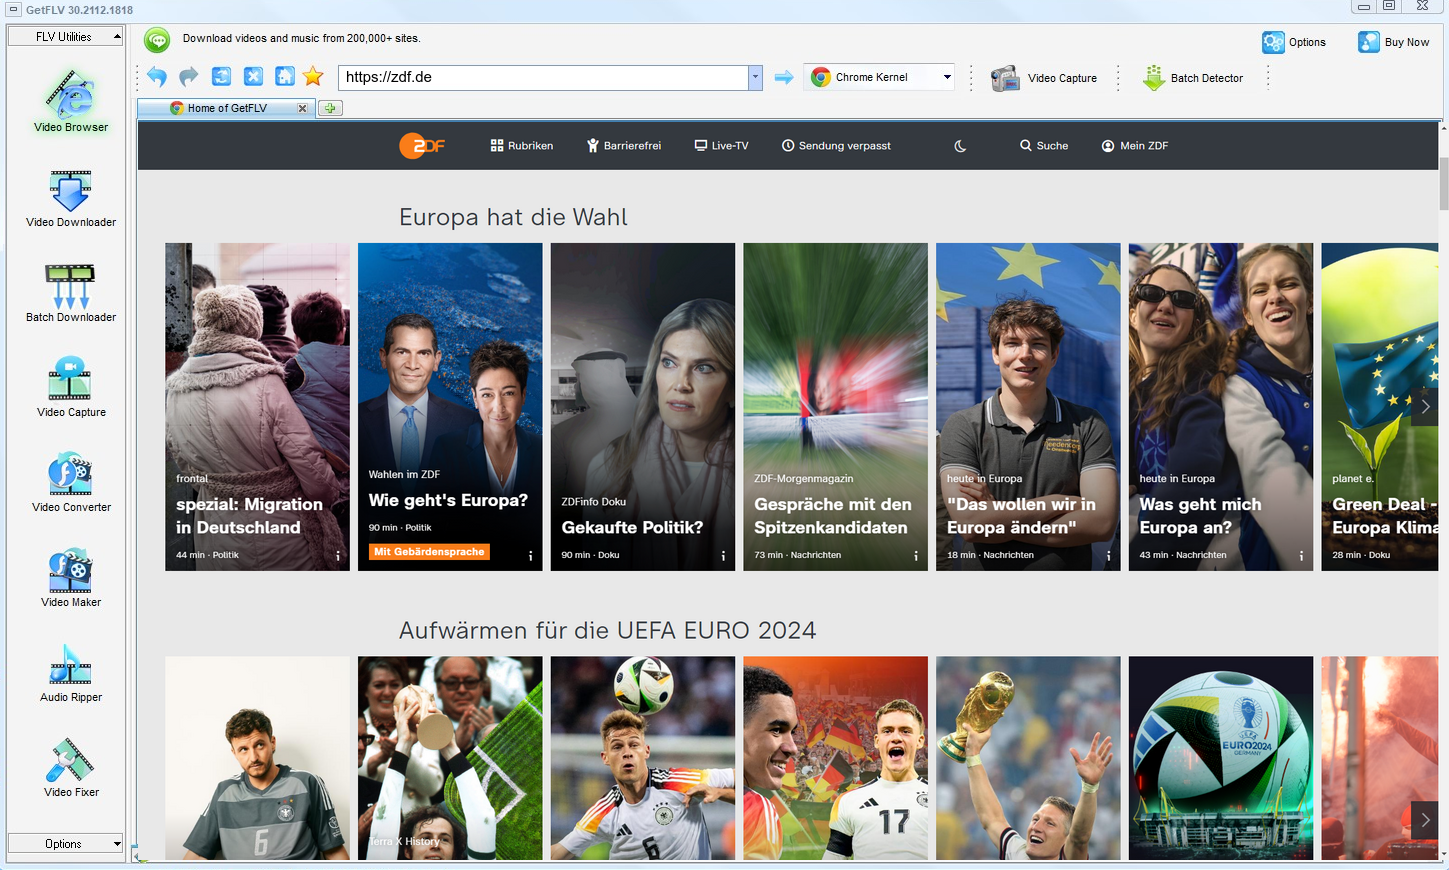Open info menu on 'Was geht mich Europa an?' card
Screen dimensions: 1449x870
click(x=1301, y=556)
